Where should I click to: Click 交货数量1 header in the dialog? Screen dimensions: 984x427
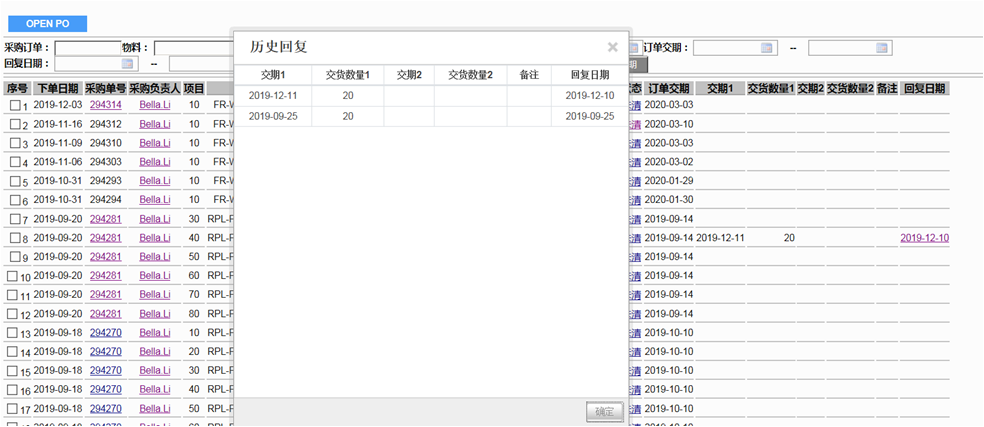tap(348, 75)
